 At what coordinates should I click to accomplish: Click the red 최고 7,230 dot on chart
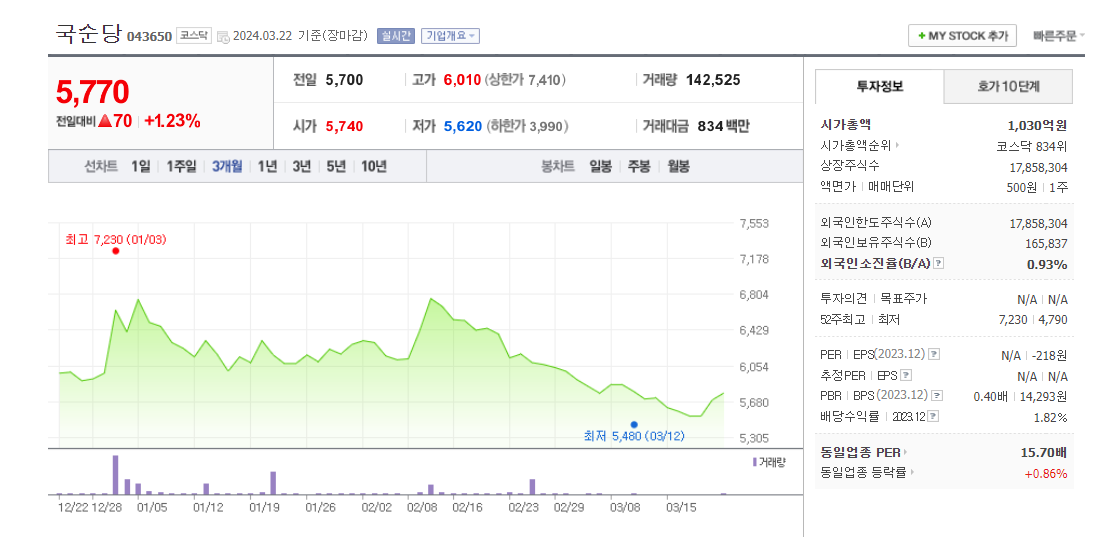(x=116, y=251)
